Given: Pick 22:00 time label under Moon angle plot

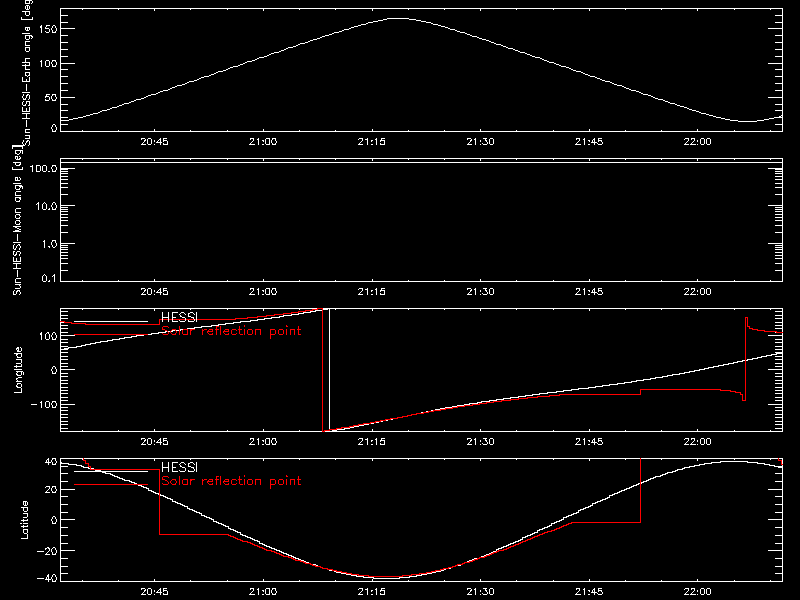Looking at the screenshot, I should coord(697,292).
